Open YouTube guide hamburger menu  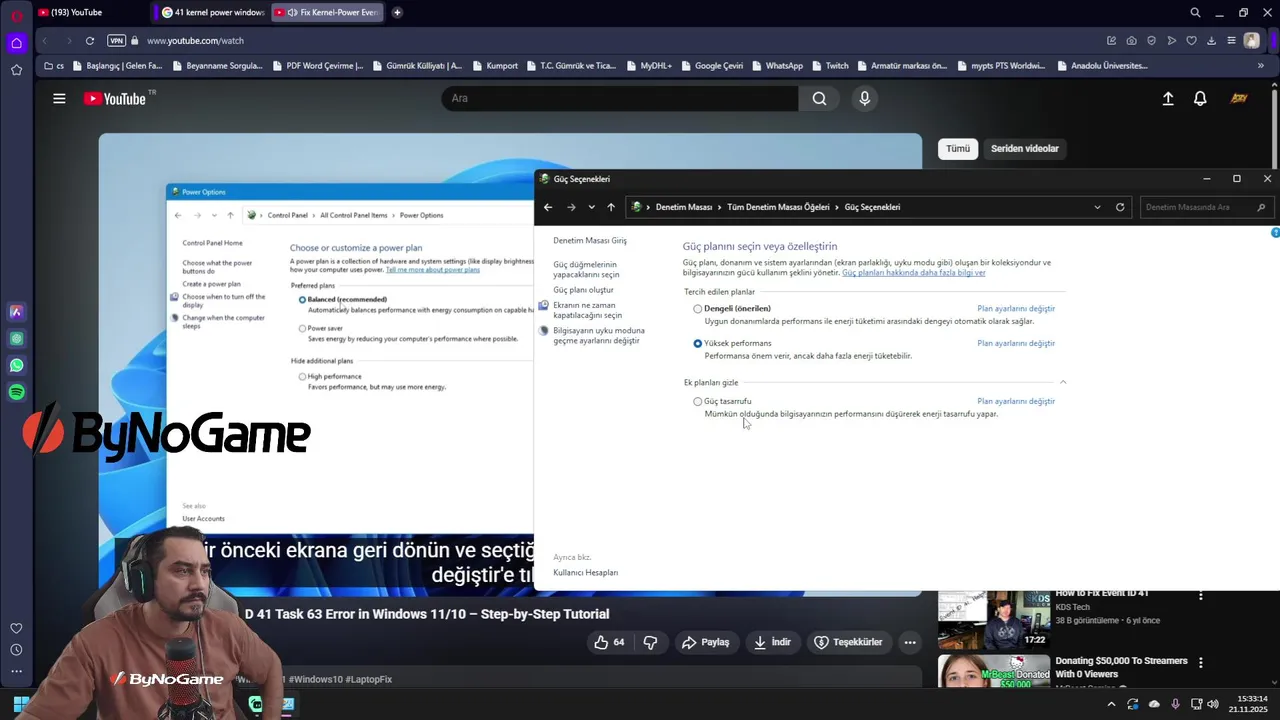click(x=59, y=98)
